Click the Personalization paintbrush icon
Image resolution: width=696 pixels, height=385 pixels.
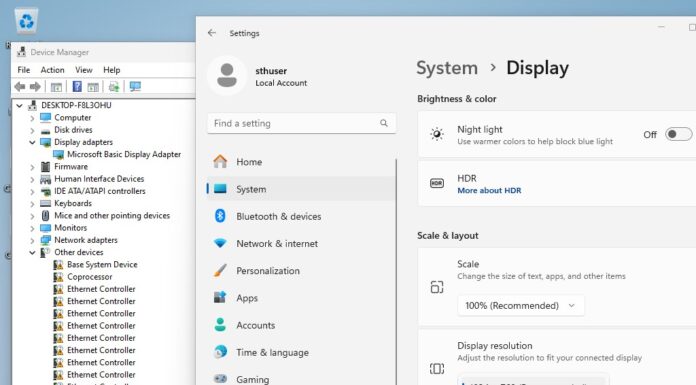point(220,270)
